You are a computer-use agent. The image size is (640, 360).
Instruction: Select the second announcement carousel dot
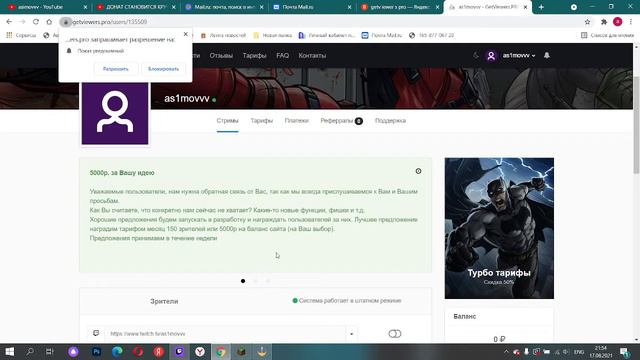[256, 281]
